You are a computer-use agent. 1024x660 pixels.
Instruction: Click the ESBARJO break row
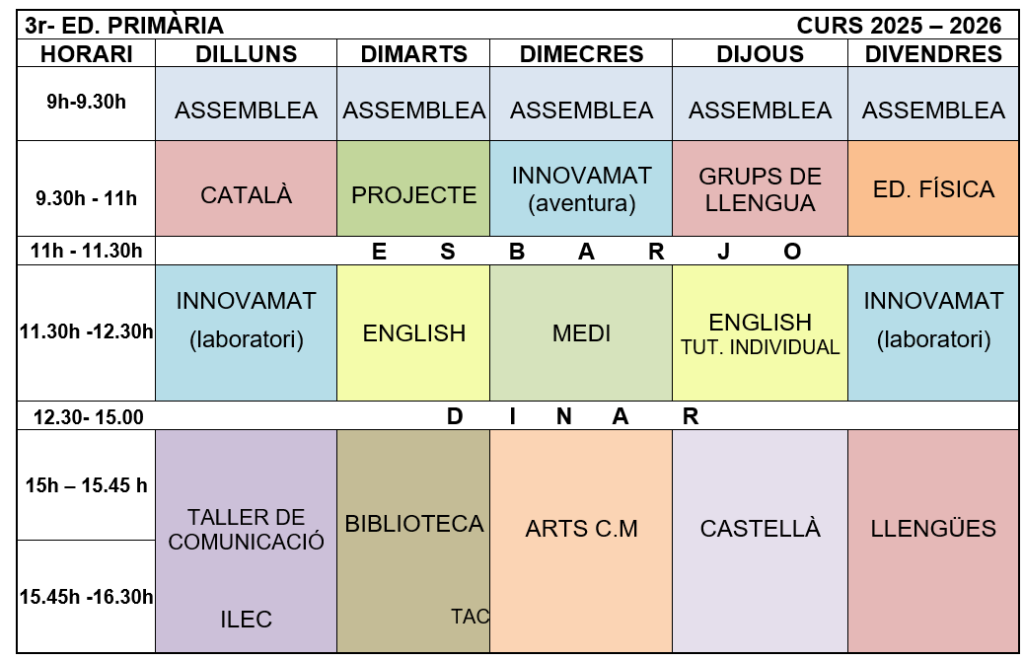[x=586, y=252]
